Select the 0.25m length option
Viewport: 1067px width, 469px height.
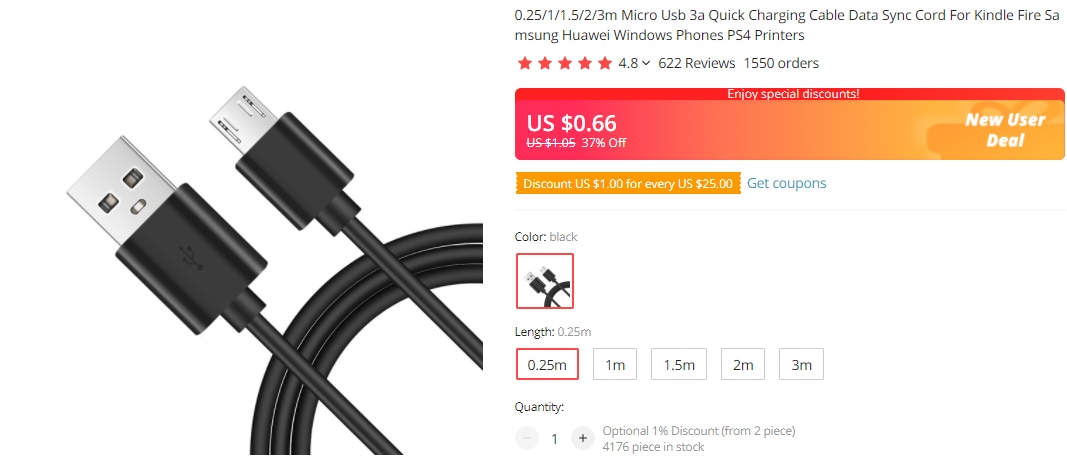click(x=547, y=364)
